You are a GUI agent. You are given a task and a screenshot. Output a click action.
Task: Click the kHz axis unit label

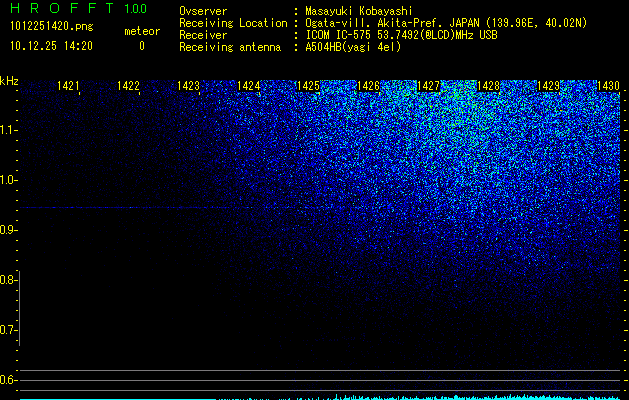pyautogui.click(x=9, y=81)
